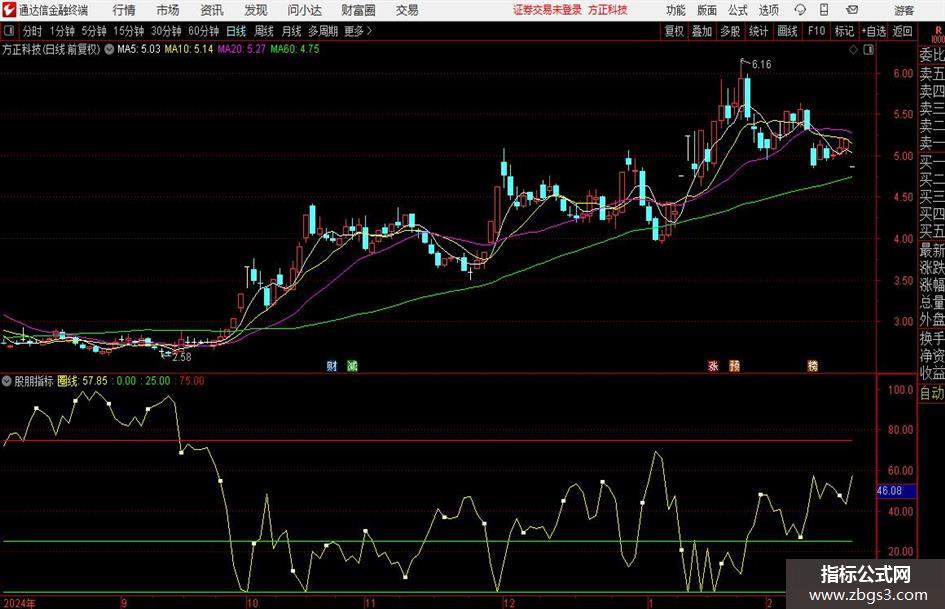Open the 财富圈 menu
945x609 pixels.
tap(358, 10)
